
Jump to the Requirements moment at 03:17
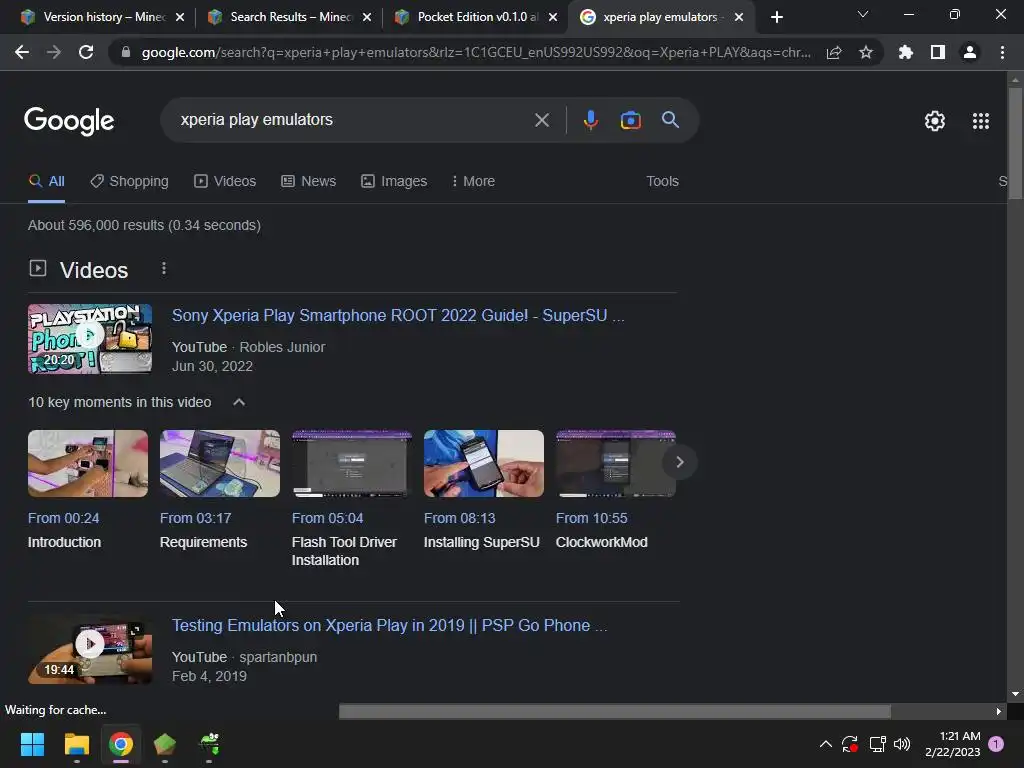(203, 530)
